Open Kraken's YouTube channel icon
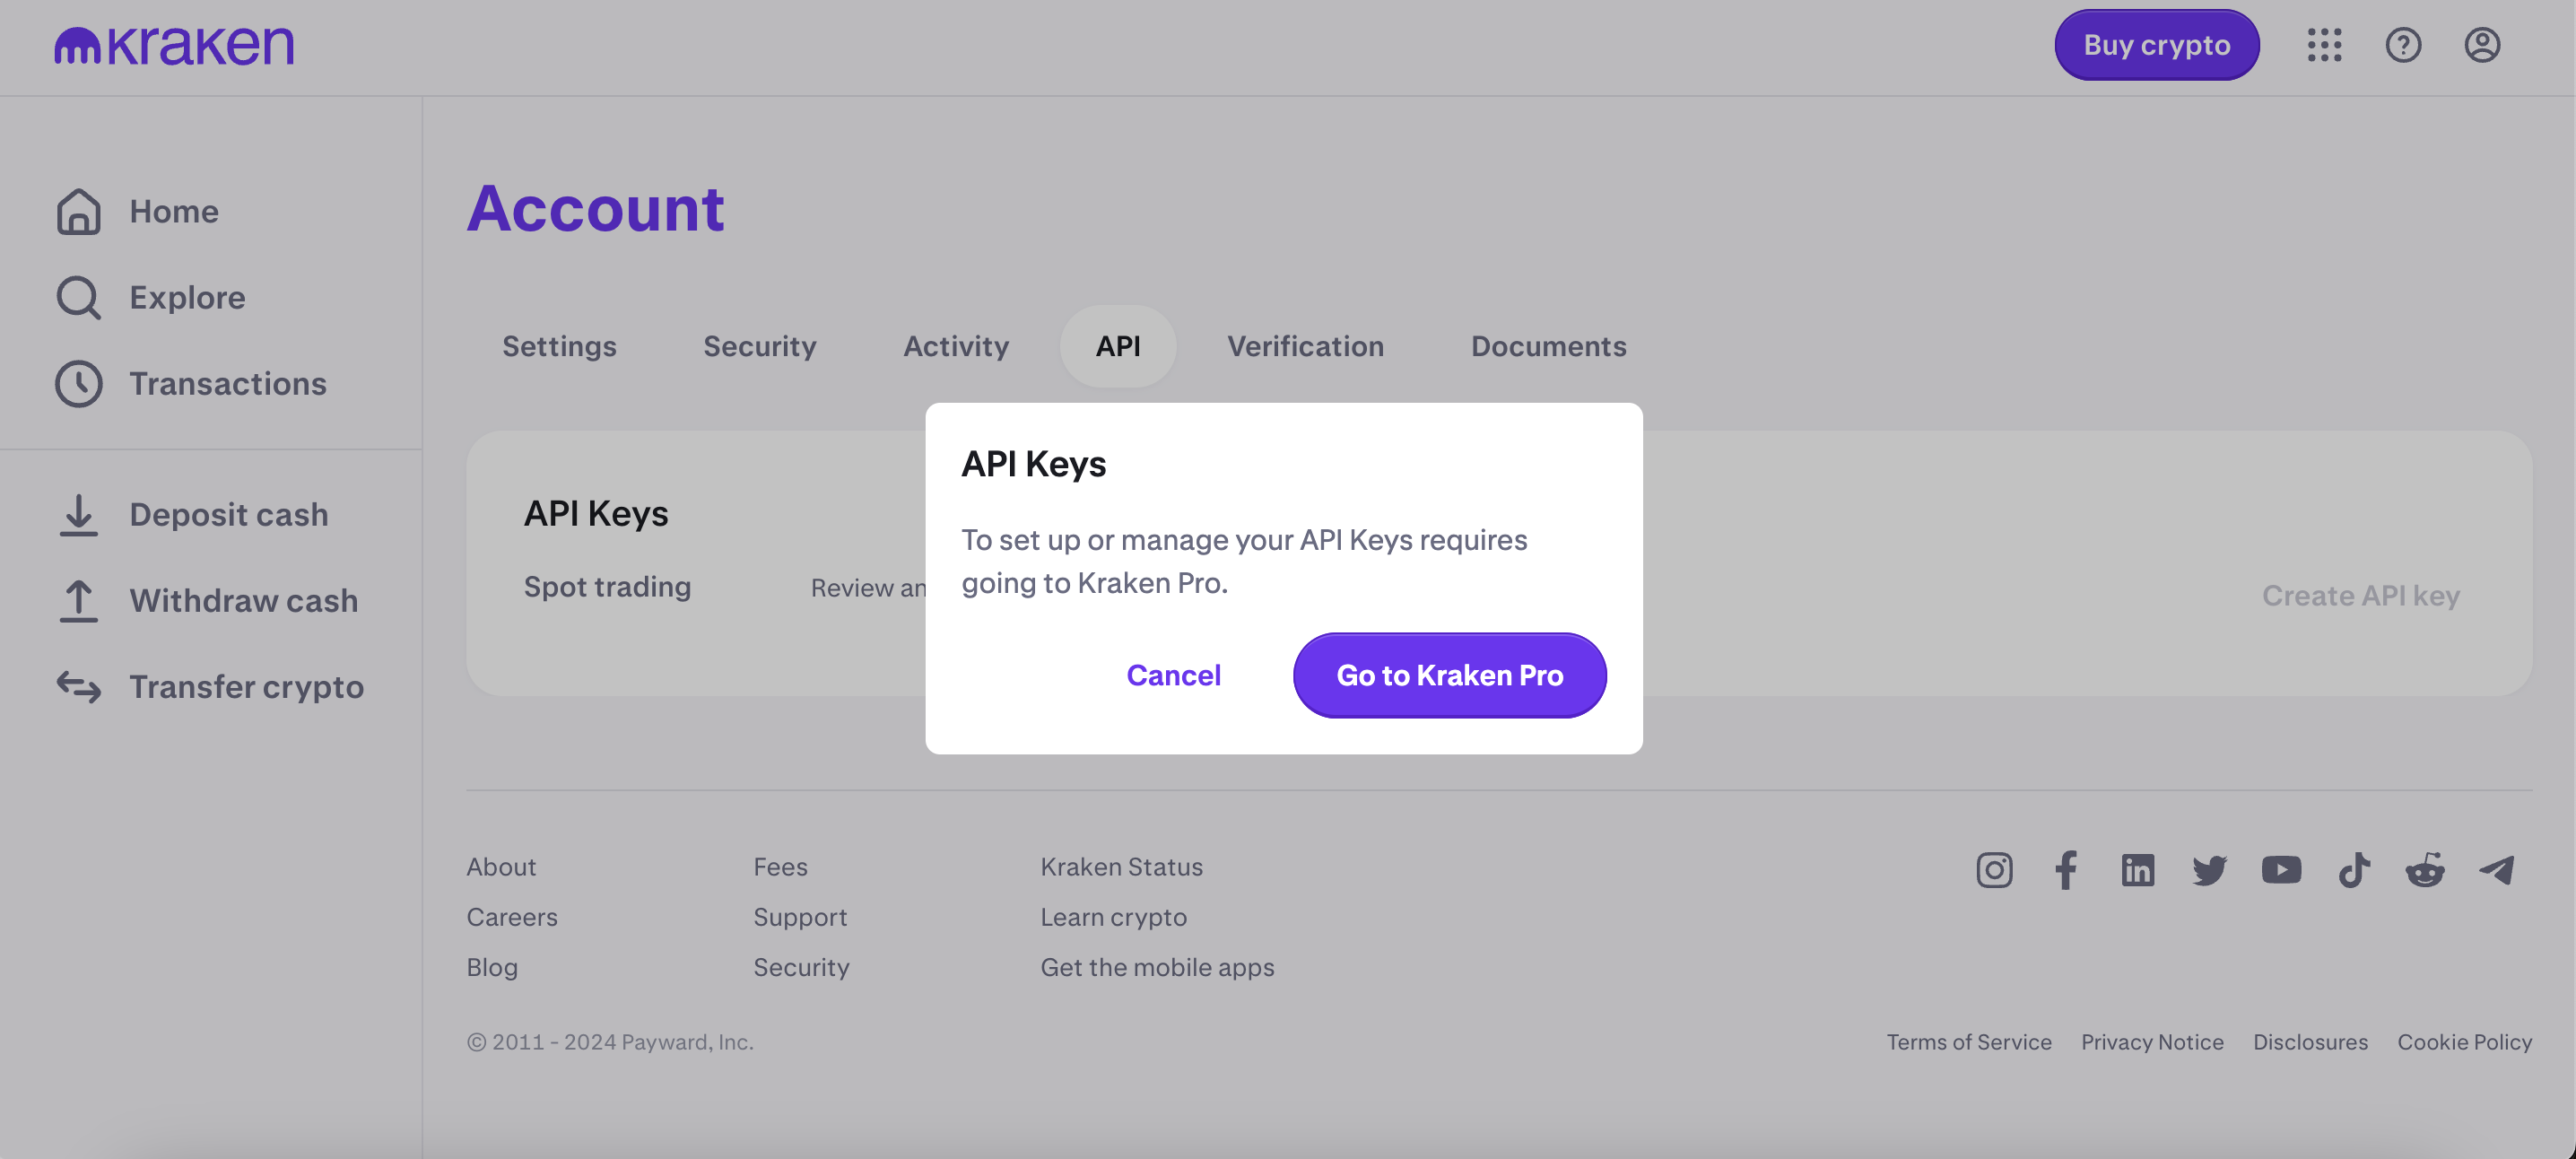This screenshot has width=2576, height=1159. [2281, 869]
